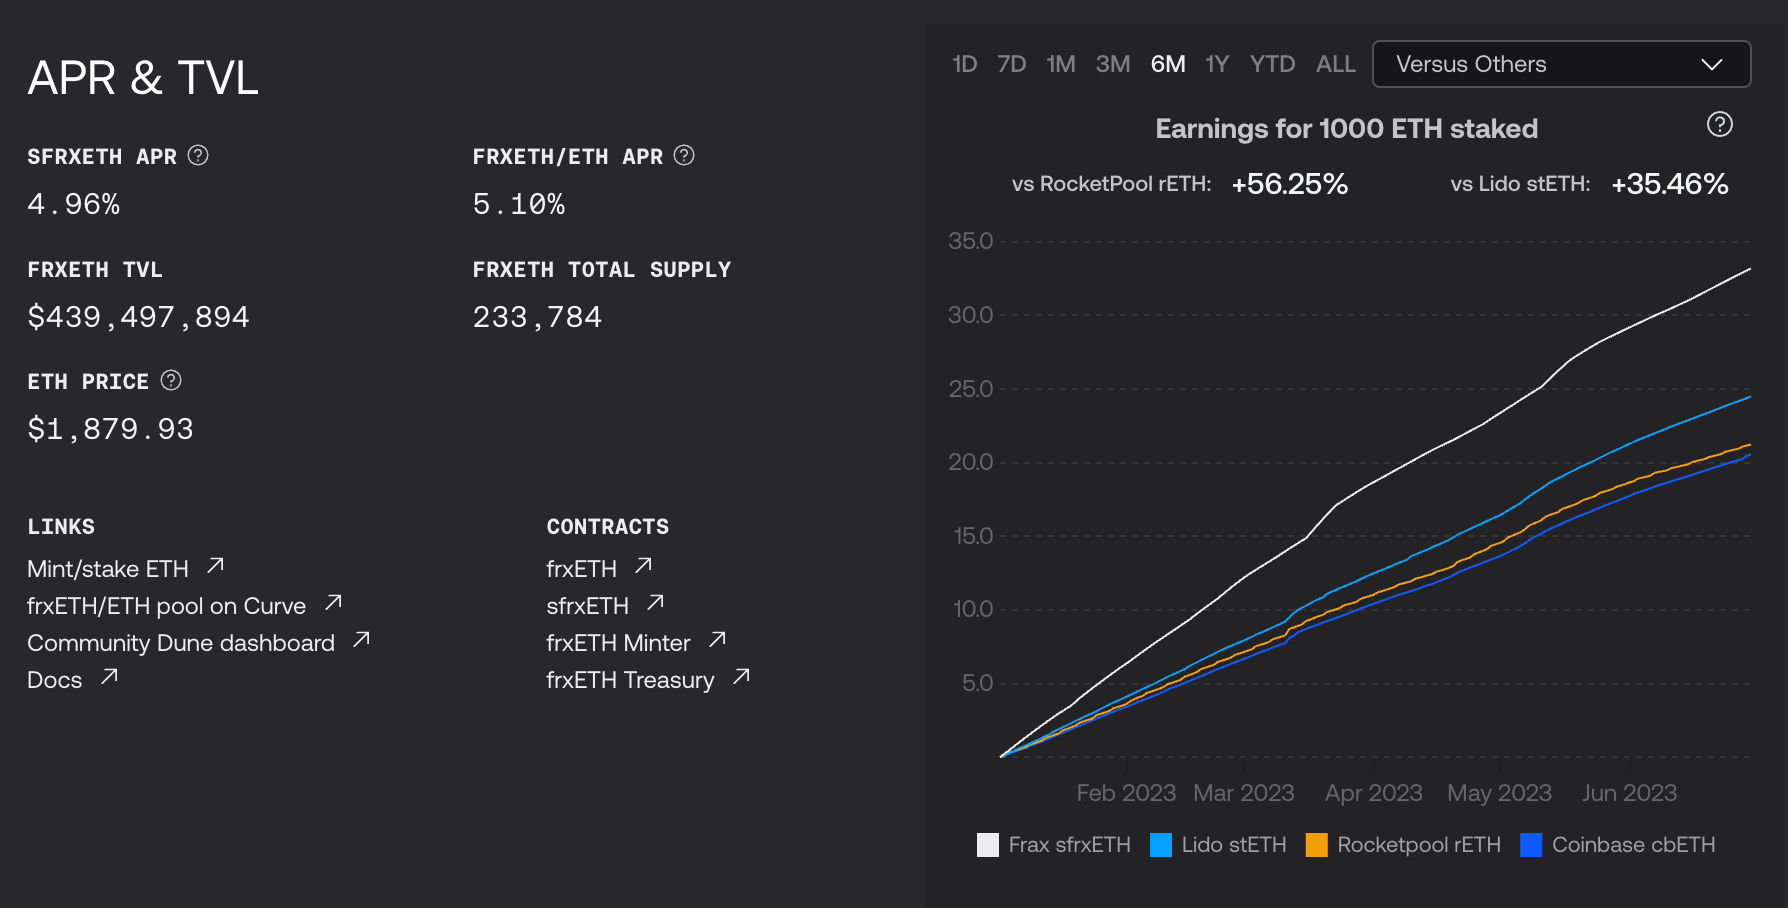The height and width of the screenshot is (908, 1788).
Task: Click the chevron in Versus Others selector
Action: pos(1712,64)
